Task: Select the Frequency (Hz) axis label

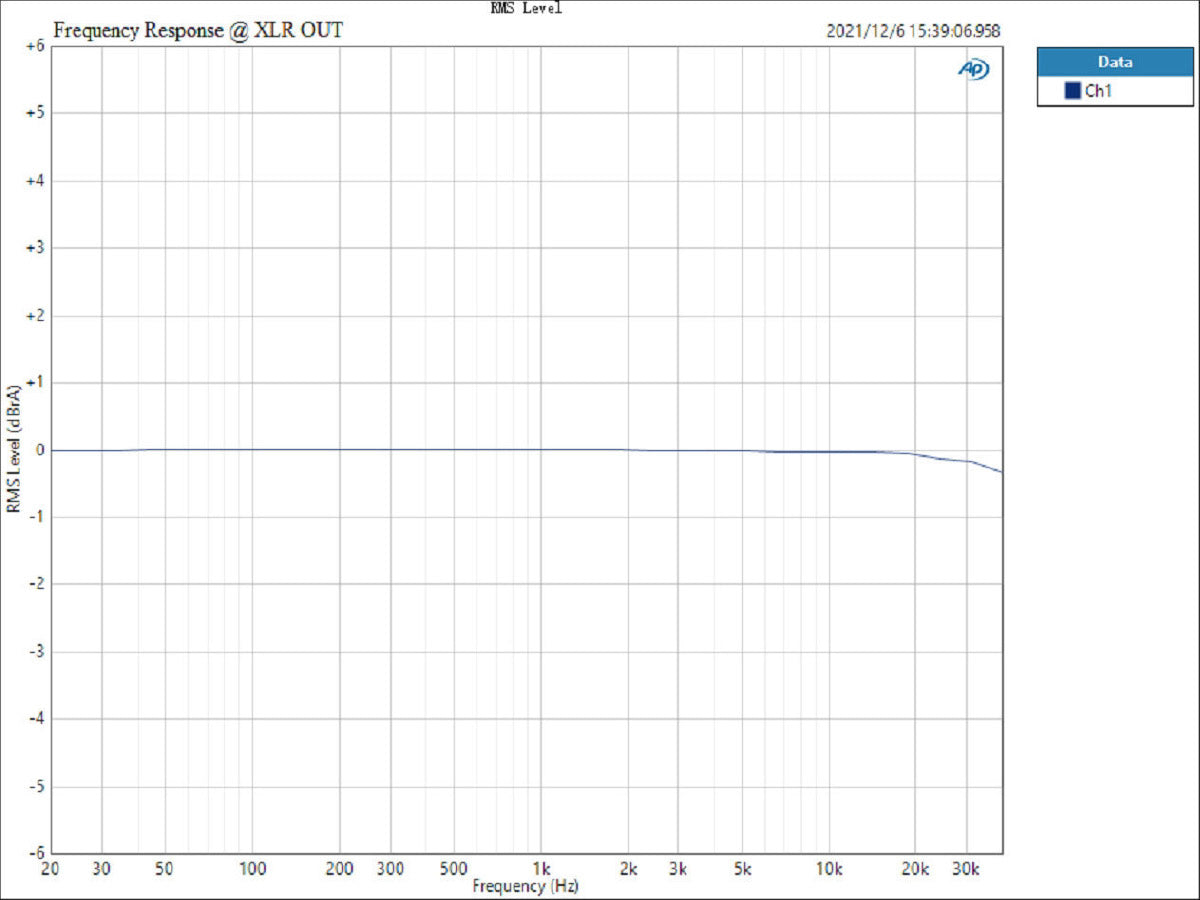Action: click(525, 886)
